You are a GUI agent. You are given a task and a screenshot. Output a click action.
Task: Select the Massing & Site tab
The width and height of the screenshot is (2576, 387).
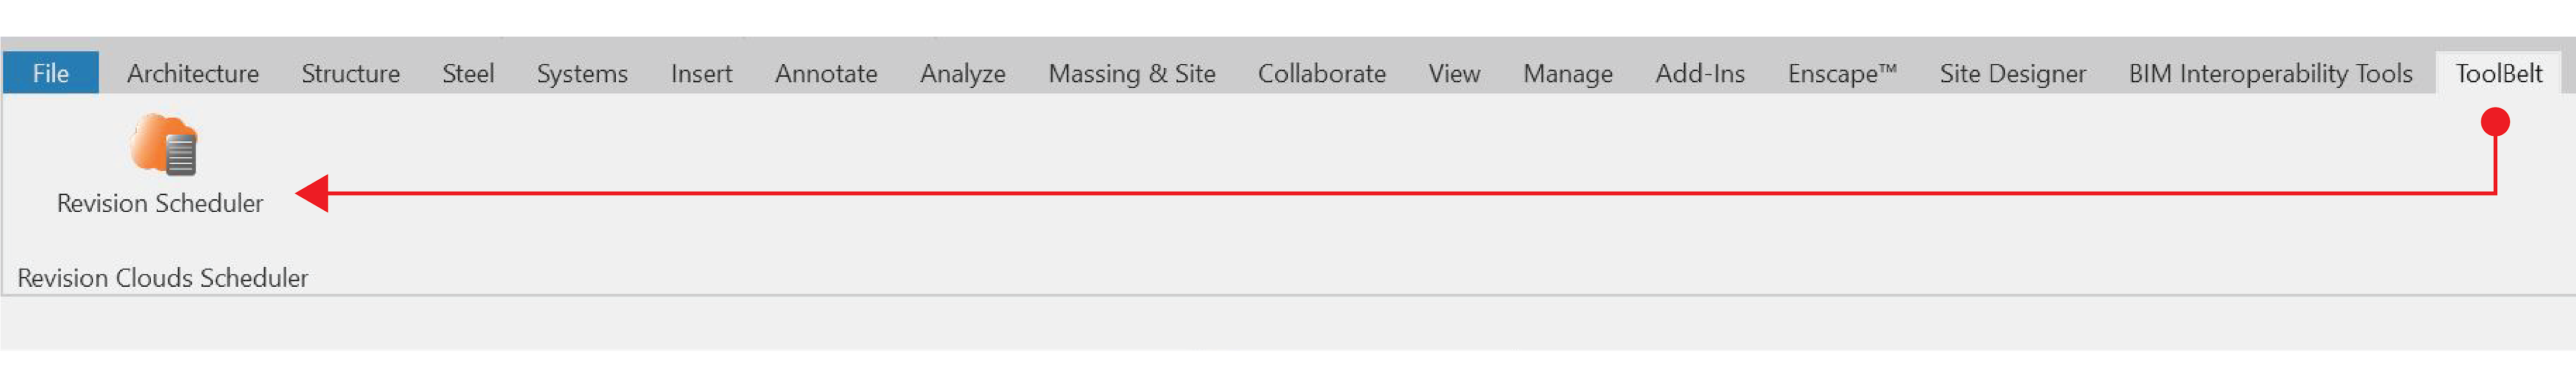tap(1132, 73)
